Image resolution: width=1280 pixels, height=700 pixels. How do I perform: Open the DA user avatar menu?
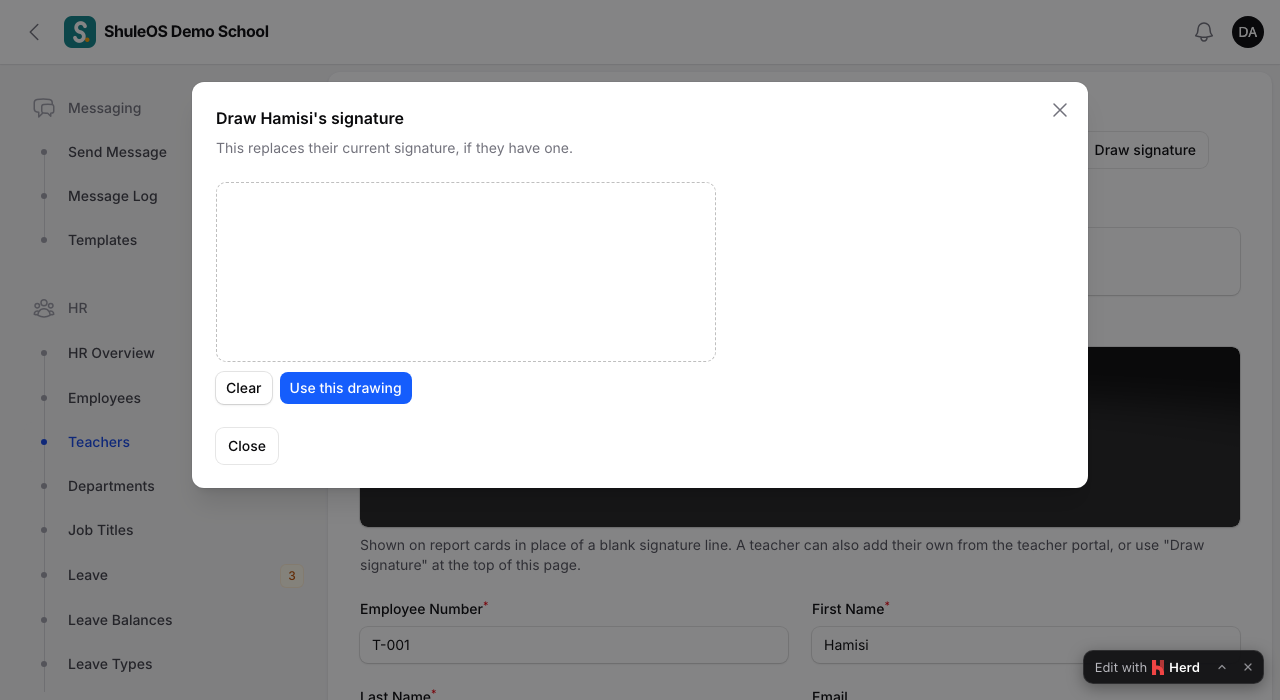pos(1248,32)
